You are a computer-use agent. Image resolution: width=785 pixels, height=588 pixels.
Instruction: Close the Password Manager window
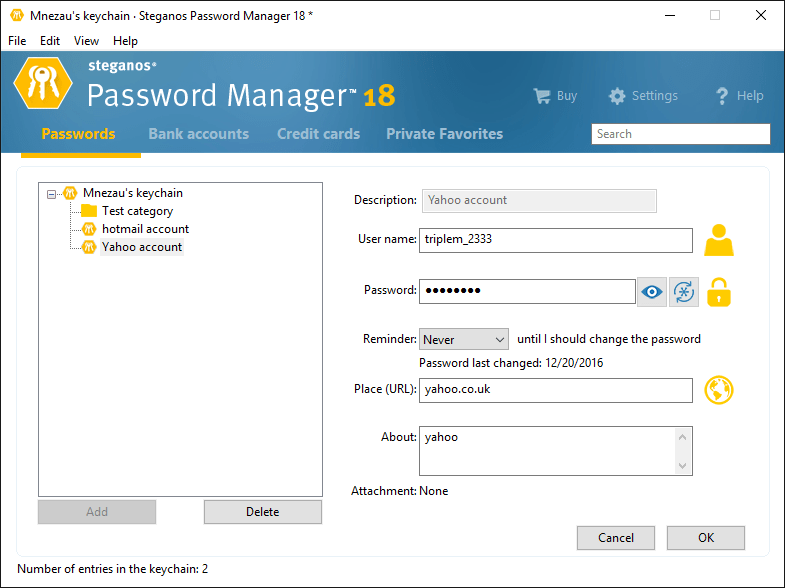click(761, 16)
